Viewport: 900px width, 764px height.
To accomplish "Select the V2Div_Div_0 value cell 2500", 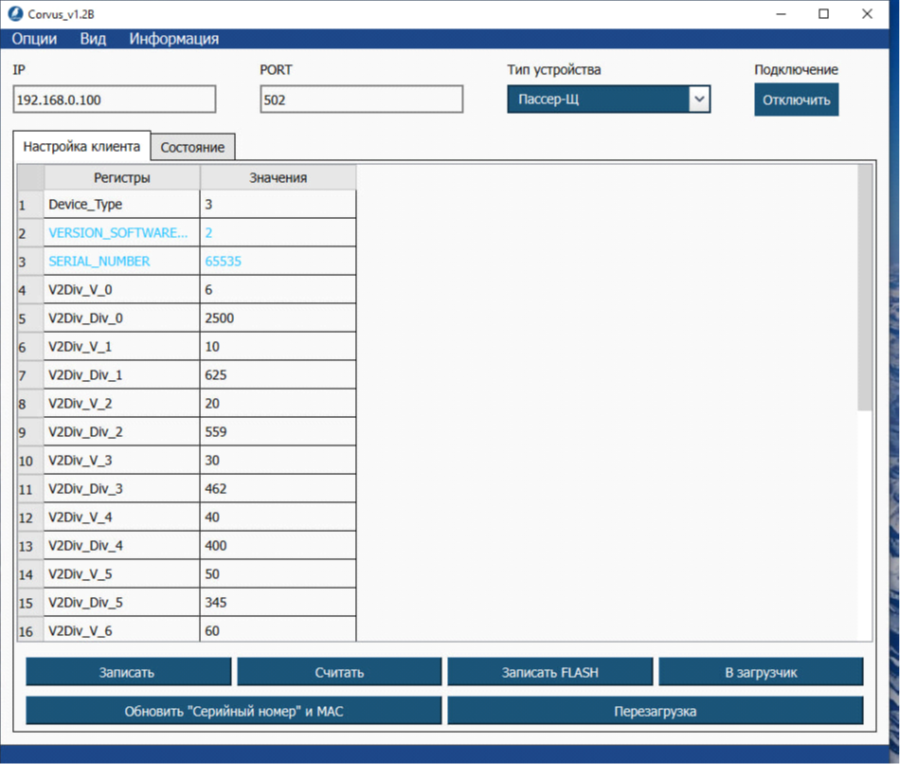I will (278, 318).
